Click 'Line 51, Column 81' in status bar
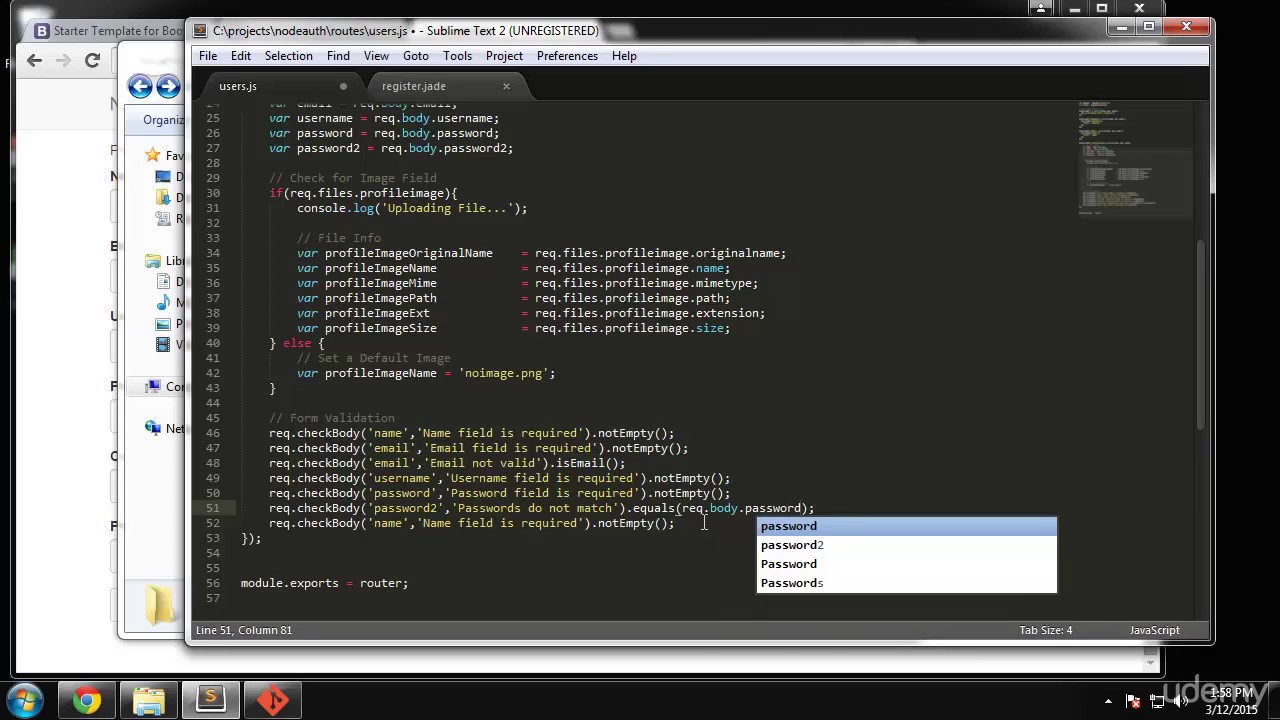Viewport: 1280px width, 720px height. [x=244, y=630]
